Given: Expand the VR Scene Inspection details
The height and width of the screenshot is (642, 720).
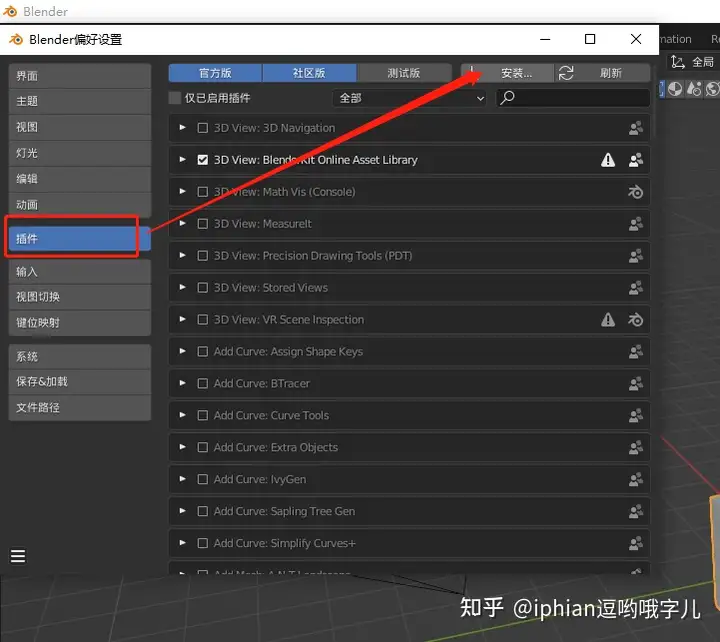Looking at the screenshot, I should pyautogui.click(x=183, y=319).
